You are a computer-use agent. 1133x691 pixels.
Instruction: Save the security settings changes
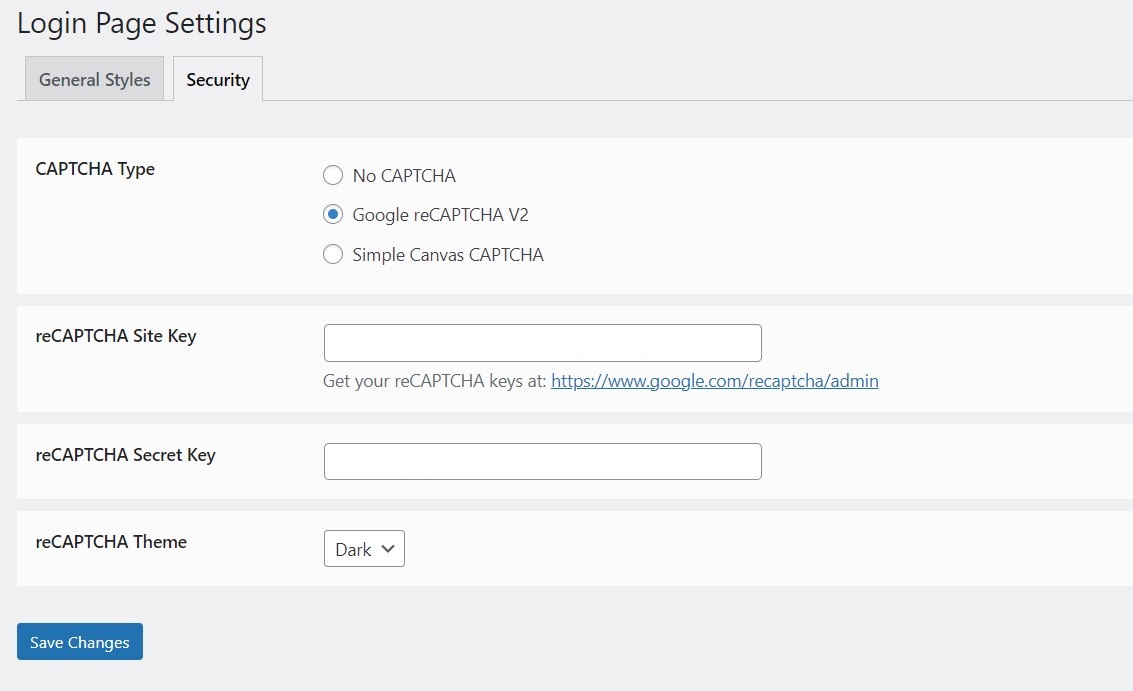pyautogui.click(x=79, y=642)
